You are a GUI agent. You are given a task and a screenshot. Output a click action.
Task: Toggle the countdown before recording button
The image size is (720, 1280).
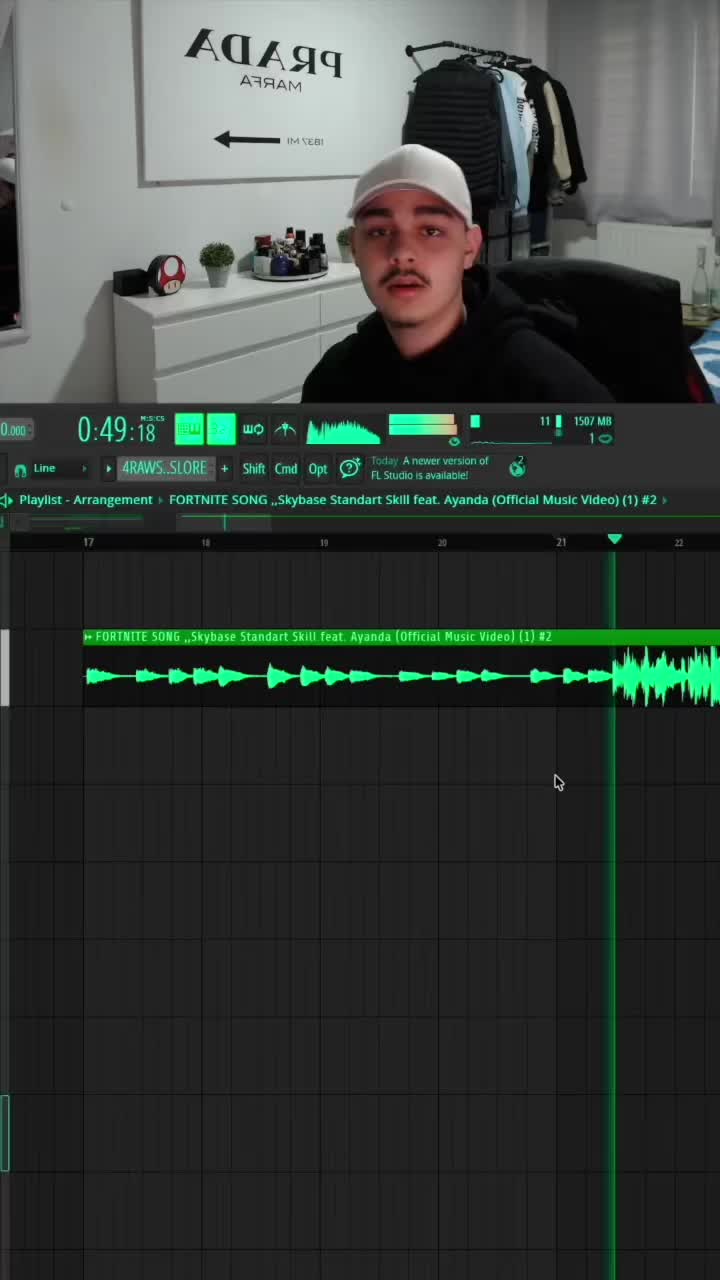click(221, 429)
